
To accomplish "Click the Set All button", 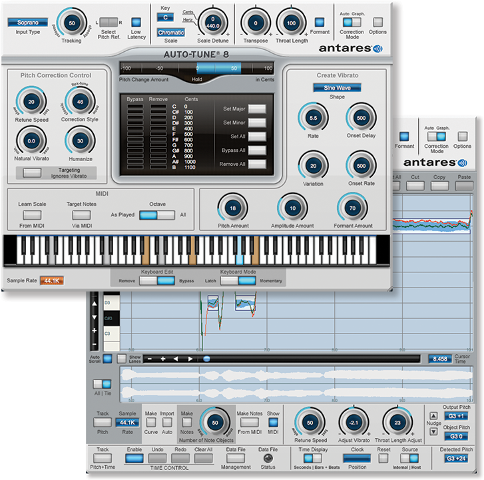I will 257,136.
